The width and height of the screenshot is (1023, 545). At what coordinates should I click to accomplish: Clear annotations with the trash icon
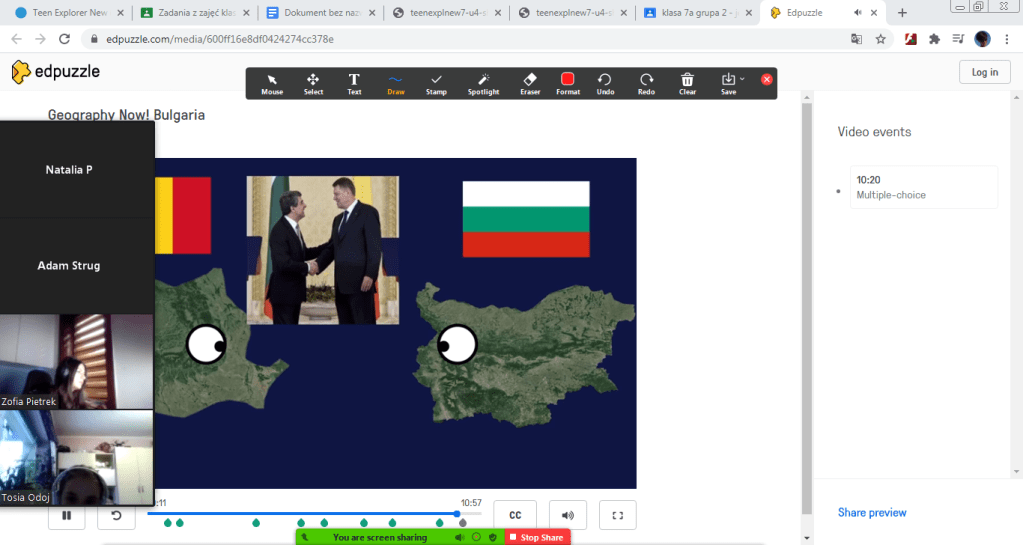(x=687, y=82)
